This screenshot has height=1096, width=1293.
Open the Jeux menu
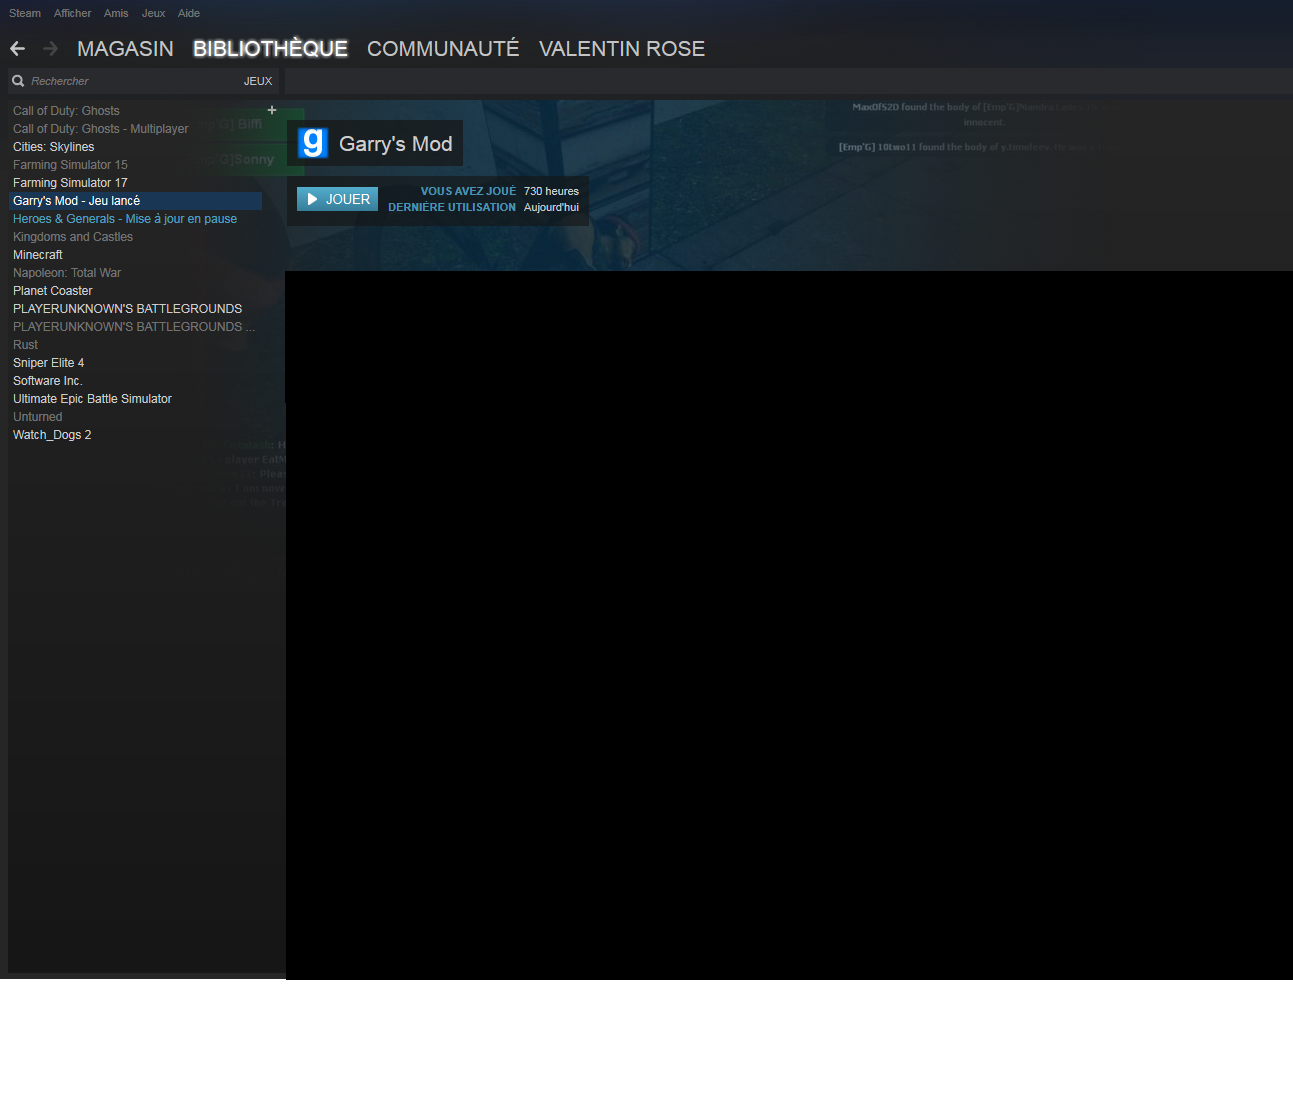153,13
